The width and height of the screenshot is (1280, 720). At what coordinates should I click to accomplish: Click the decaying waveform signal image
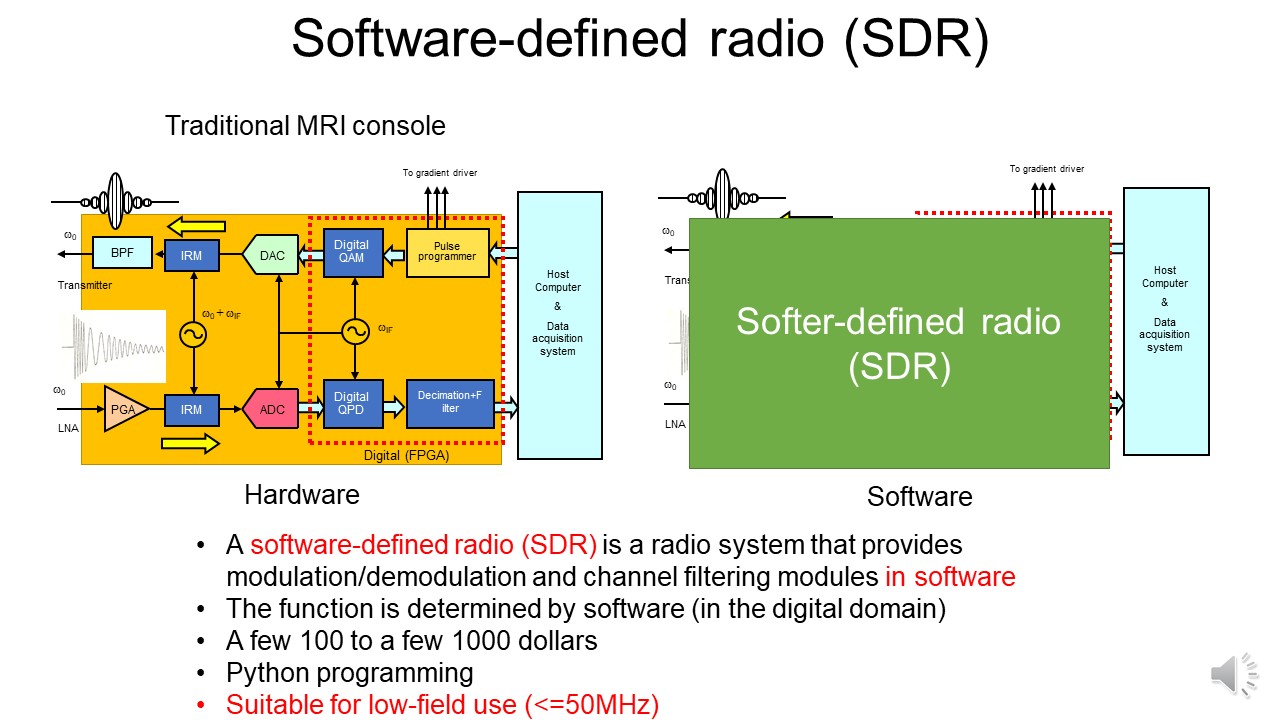[x=113, y=346]
